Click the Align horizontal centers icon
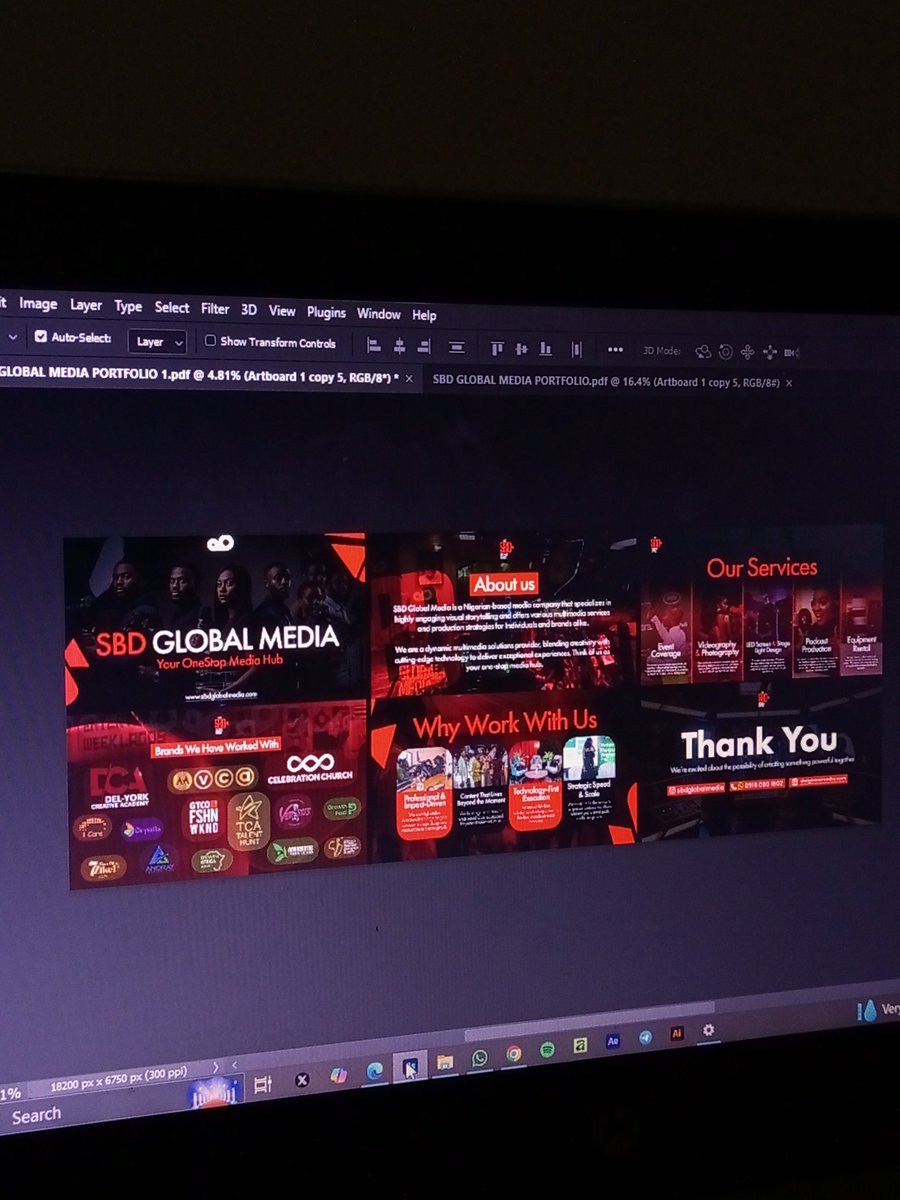The width and height of the screenshot is (900, 1200). [399, 346]
